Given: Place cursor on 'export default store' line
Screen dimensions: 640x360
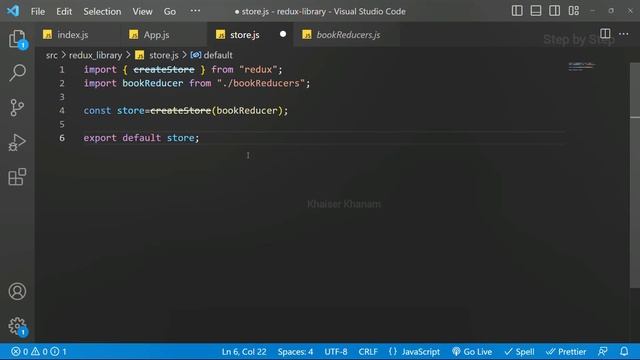Looking at the screenshot, I should pos(141,138).
